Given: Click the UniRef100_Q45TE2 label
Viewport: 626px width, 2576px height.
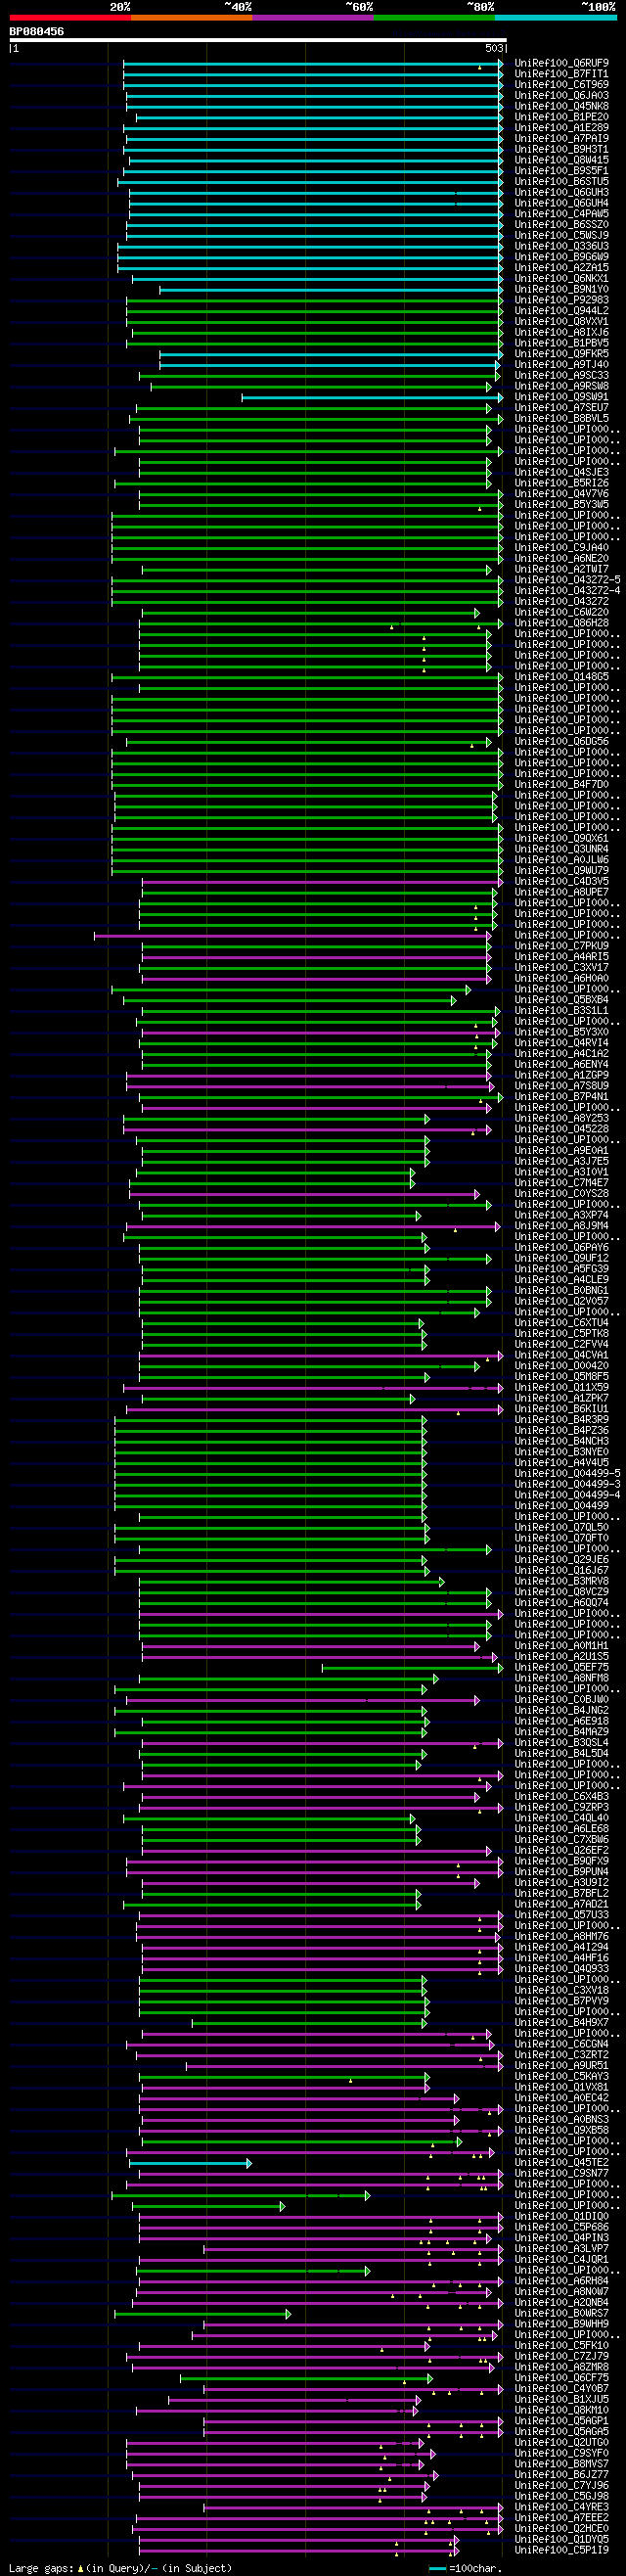Looking at the screenshot, I should [562, 2162].
